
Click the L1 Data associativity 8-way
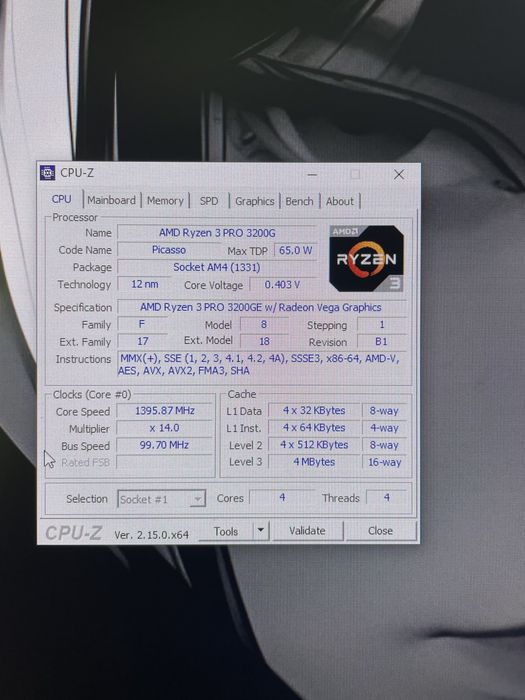pyautogui.click(x=384, y=411)
